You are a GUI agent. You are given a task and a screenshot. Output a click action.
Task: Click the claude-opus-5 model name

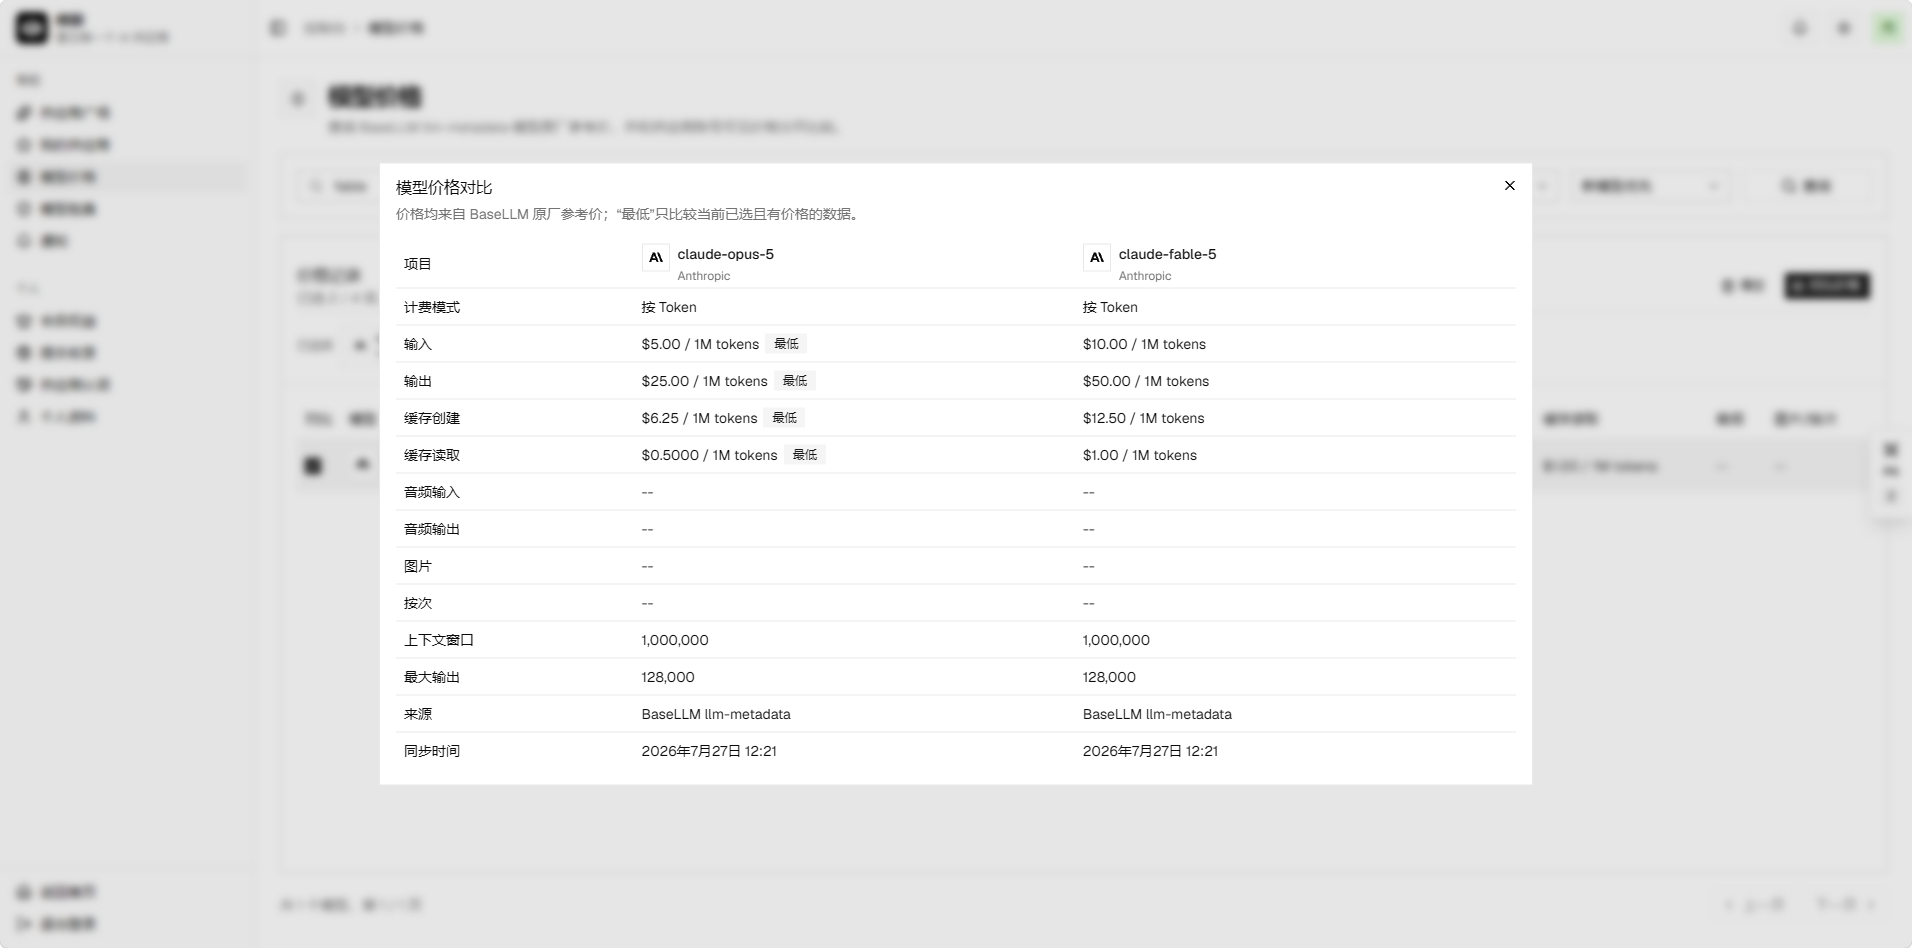726,254
